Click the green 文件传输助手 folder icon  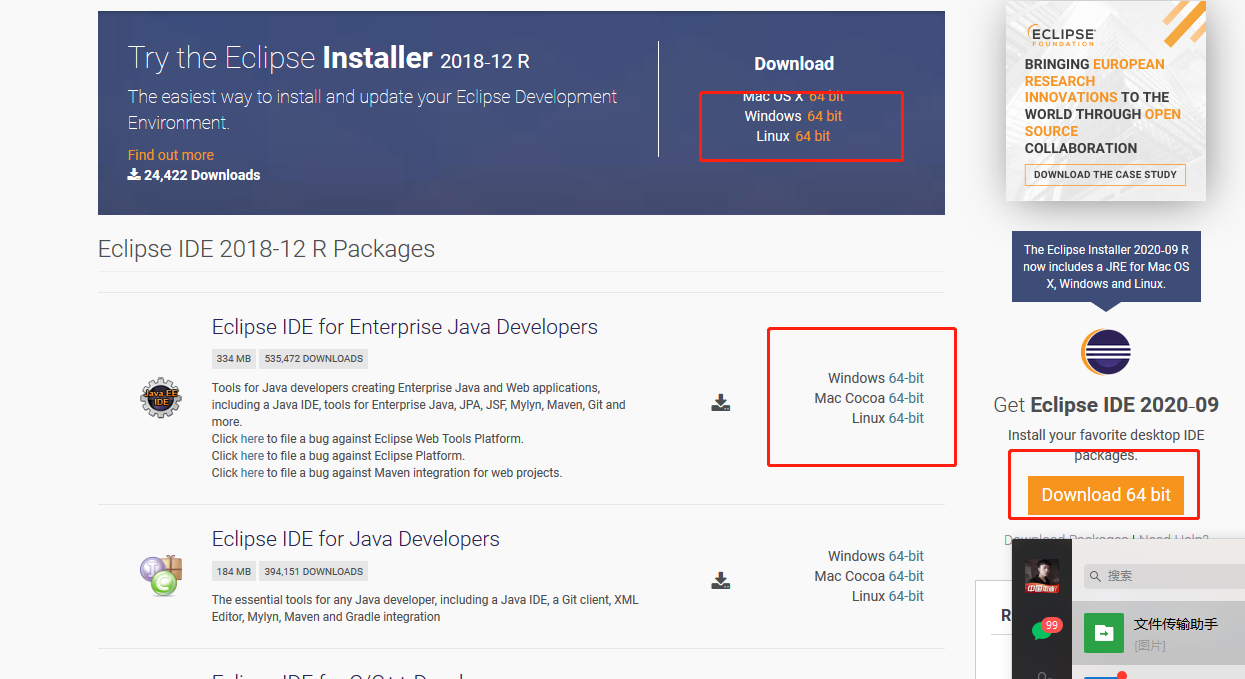(x=1104, y=633)
